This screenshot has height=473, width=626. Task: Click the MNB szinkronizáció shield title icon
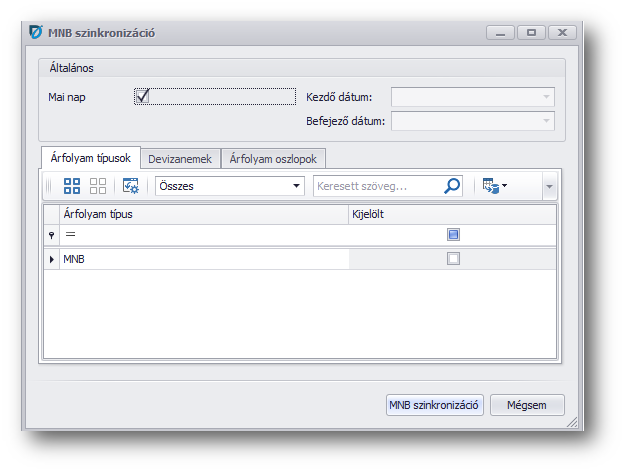(35, 33)
